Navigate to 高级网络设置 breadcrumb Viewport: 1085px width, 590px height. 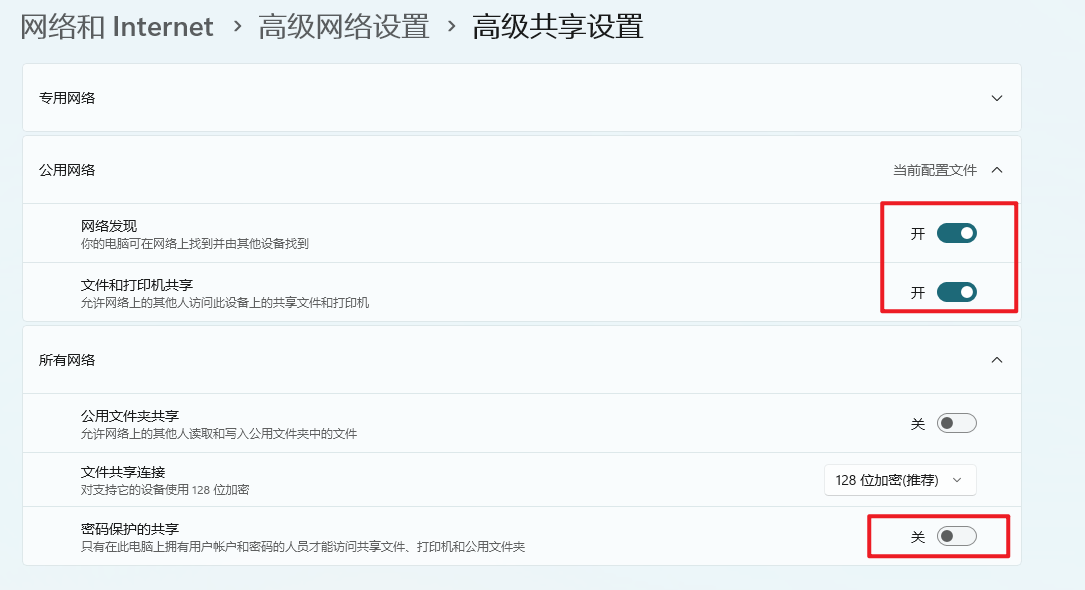[343, 27]
